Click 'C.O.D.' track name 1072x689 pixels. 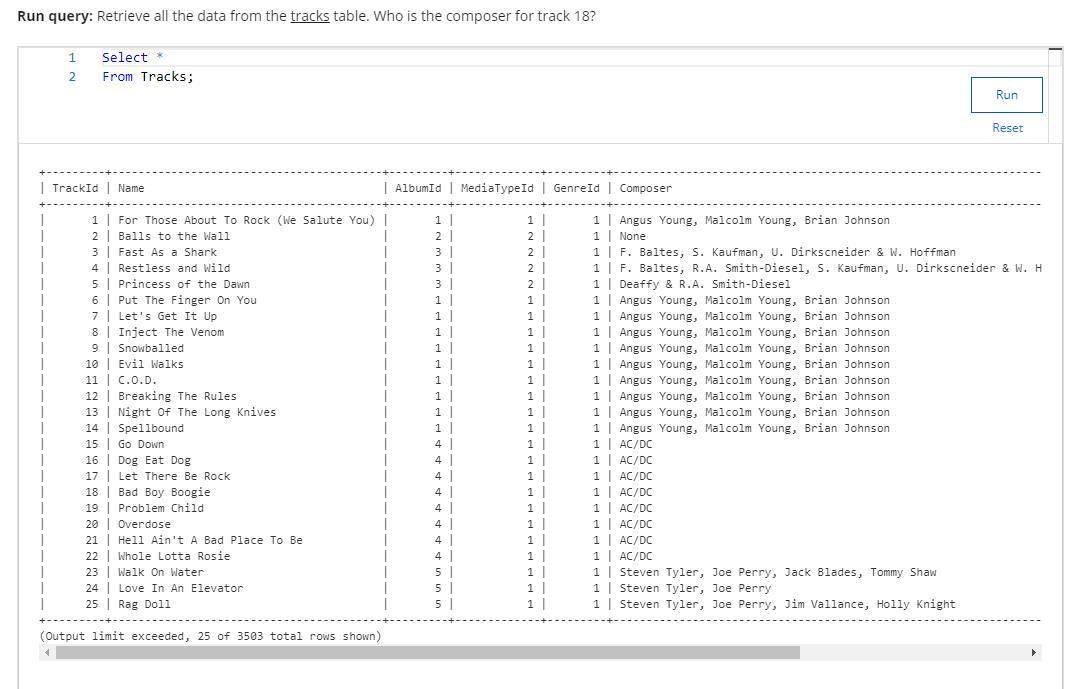pyautogui.click(x=137, y=380)
